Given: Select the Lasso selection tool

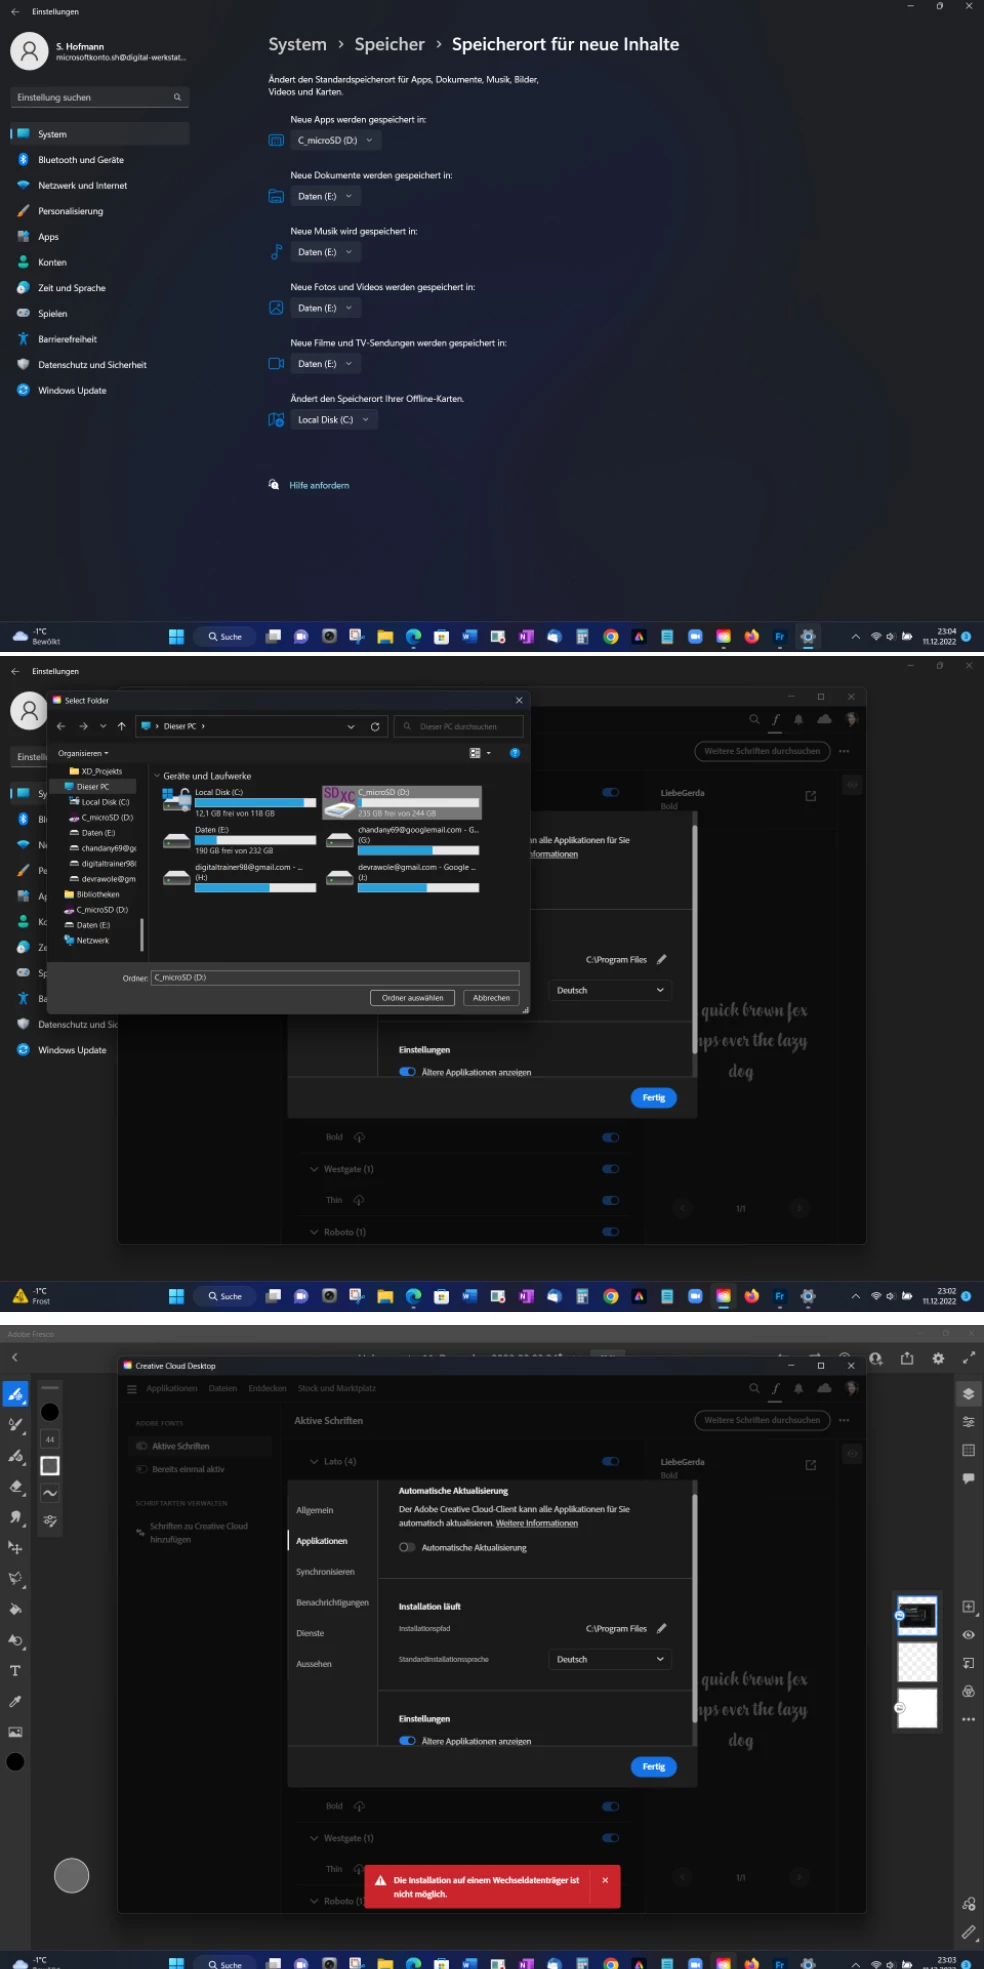Looking at the screenshot, I should point(16,1579).
